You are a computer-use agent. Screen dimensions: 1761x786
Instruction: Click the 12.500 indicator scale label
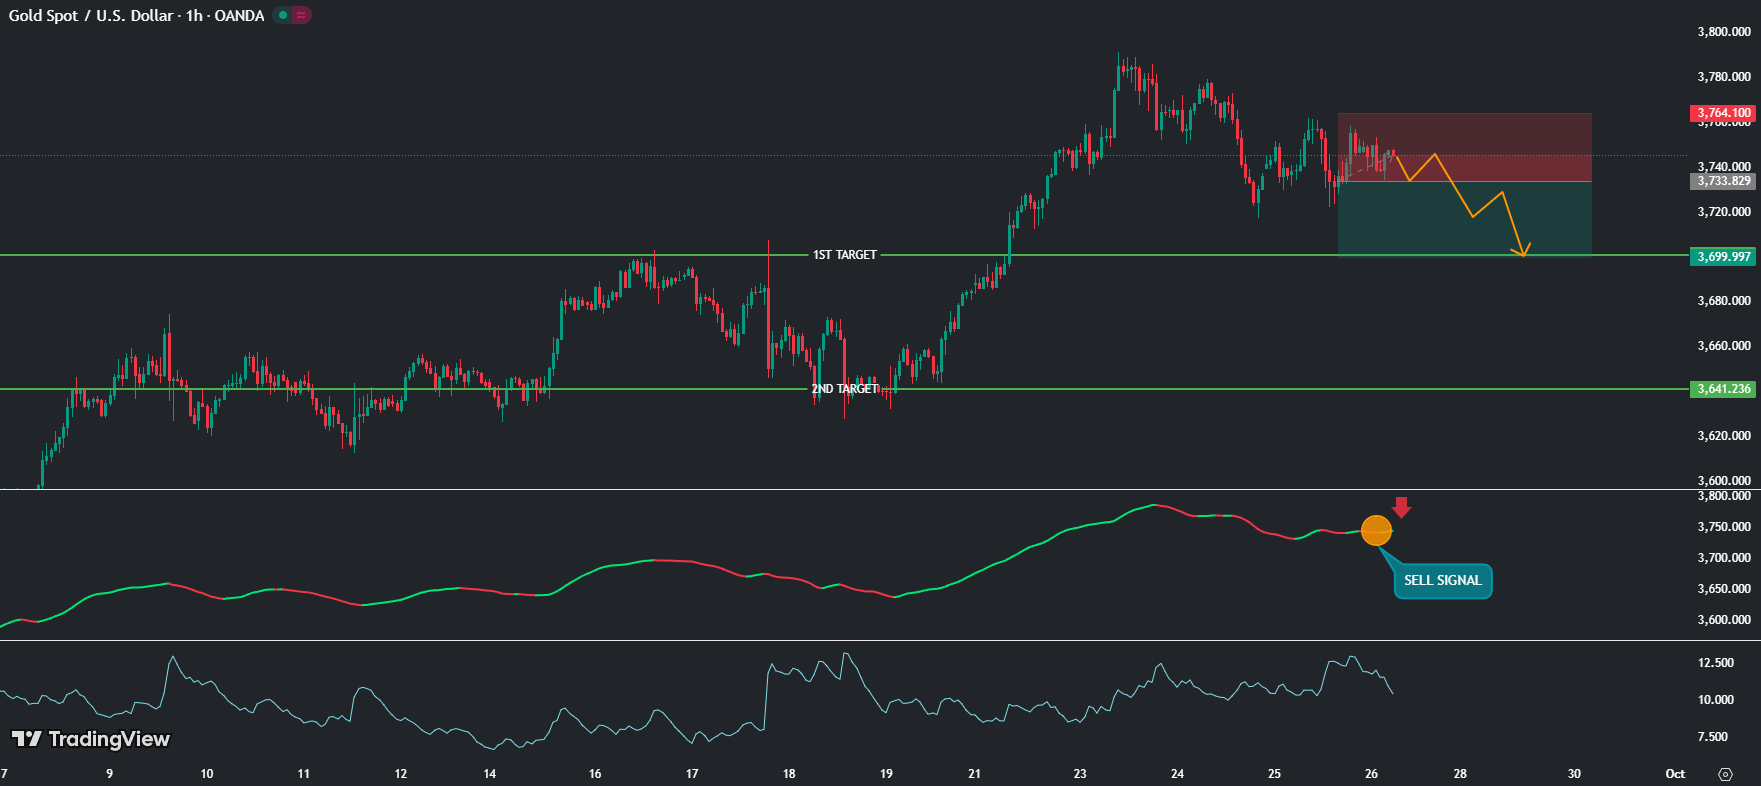click(1716, 663)
